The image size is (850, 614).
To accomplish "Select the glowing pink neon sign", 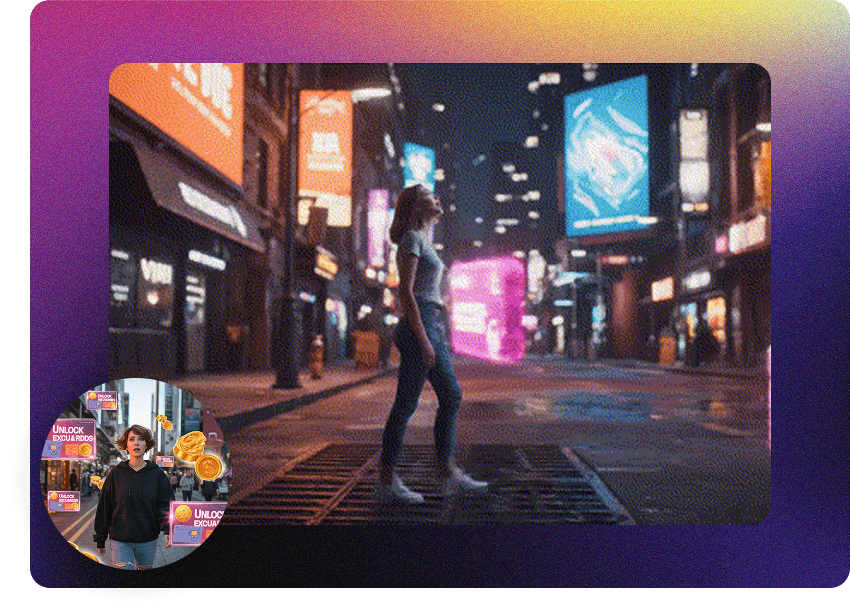I will pyautogui.click(x=487, y=308).
